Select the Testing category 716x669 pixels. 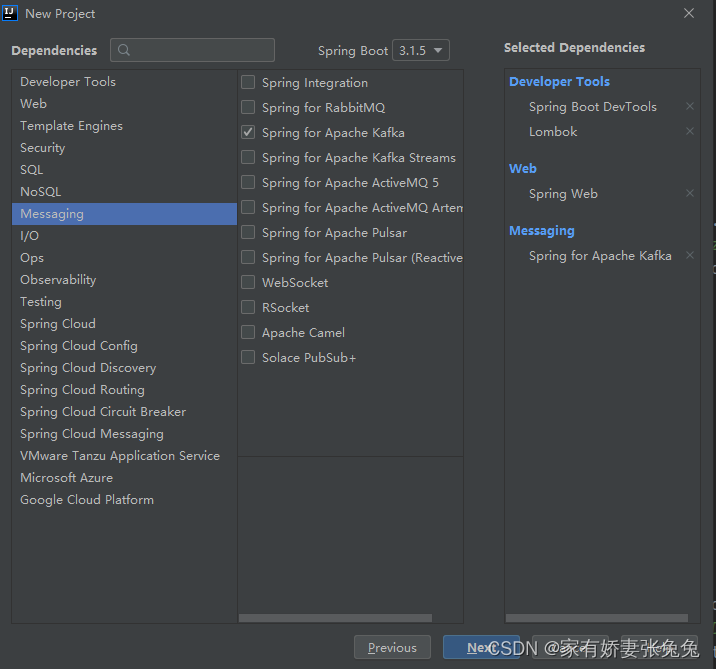click(124, 301)
